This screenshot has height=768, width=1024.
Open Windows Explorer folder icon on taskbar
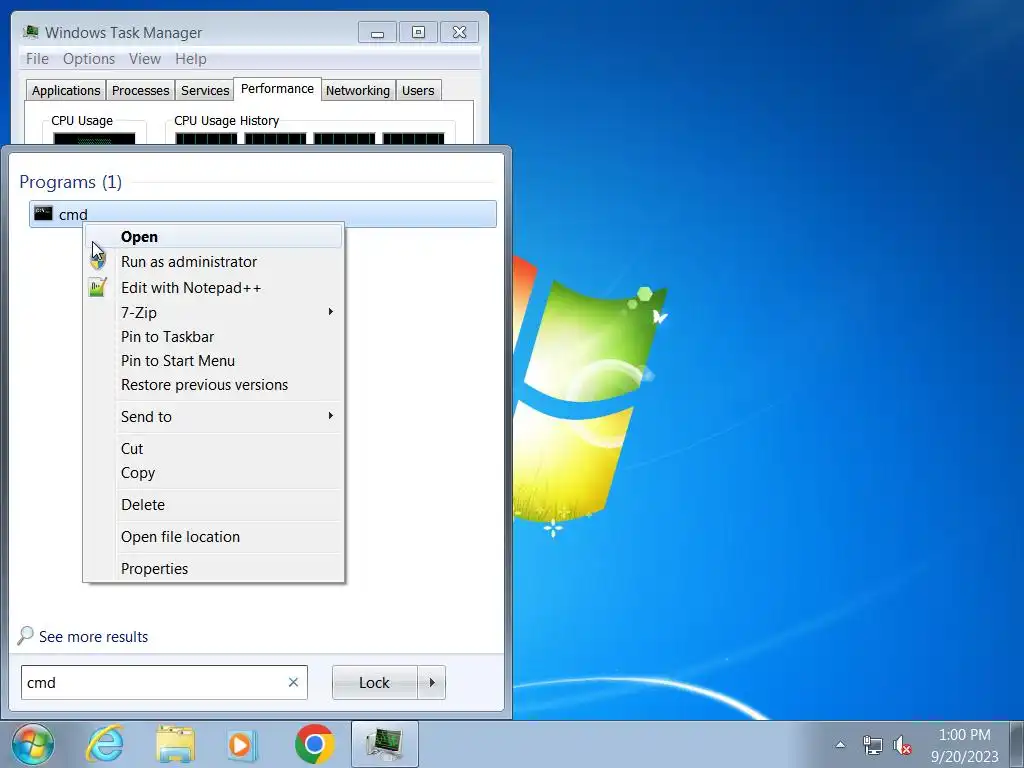(x=175, y=744)
